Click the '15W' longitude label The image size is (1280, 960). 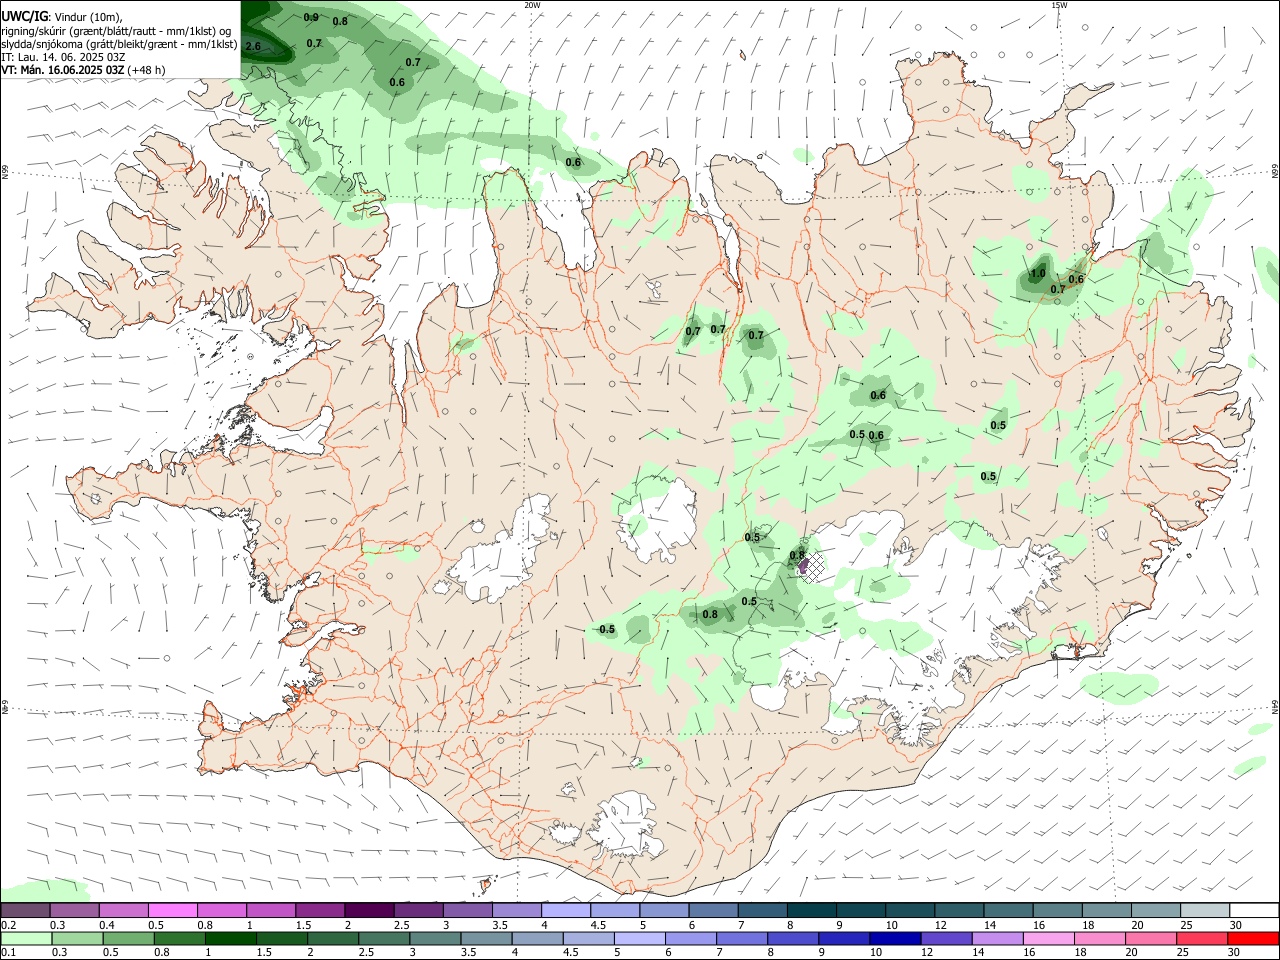pyautogui.click(x=1060, y=5)
